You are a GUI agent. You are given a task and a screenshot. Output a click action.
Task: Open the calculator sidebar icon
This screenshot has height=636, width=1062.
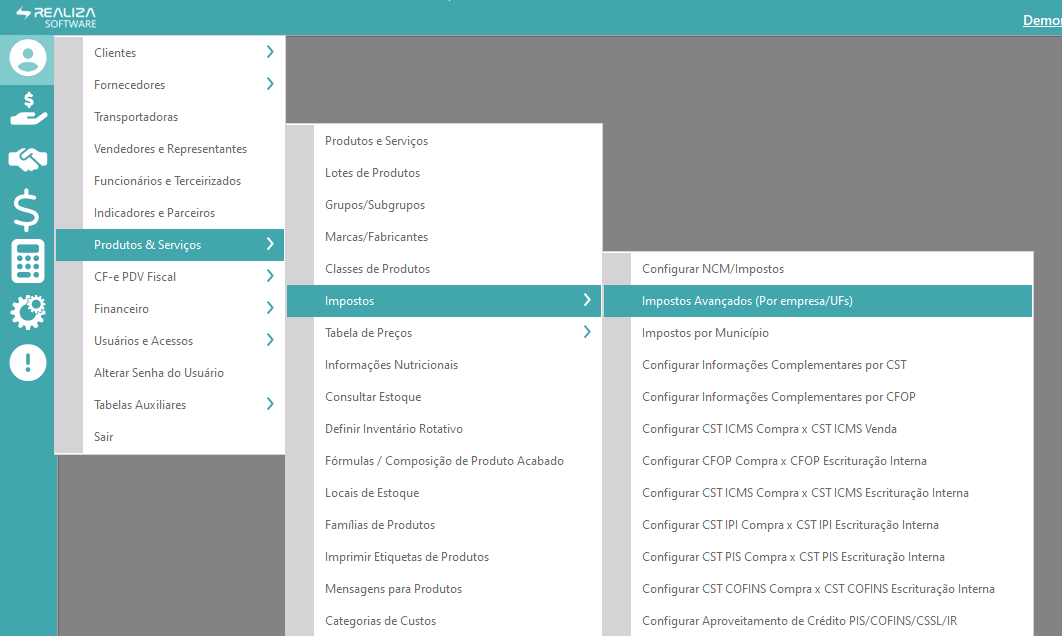click(28, 262)
